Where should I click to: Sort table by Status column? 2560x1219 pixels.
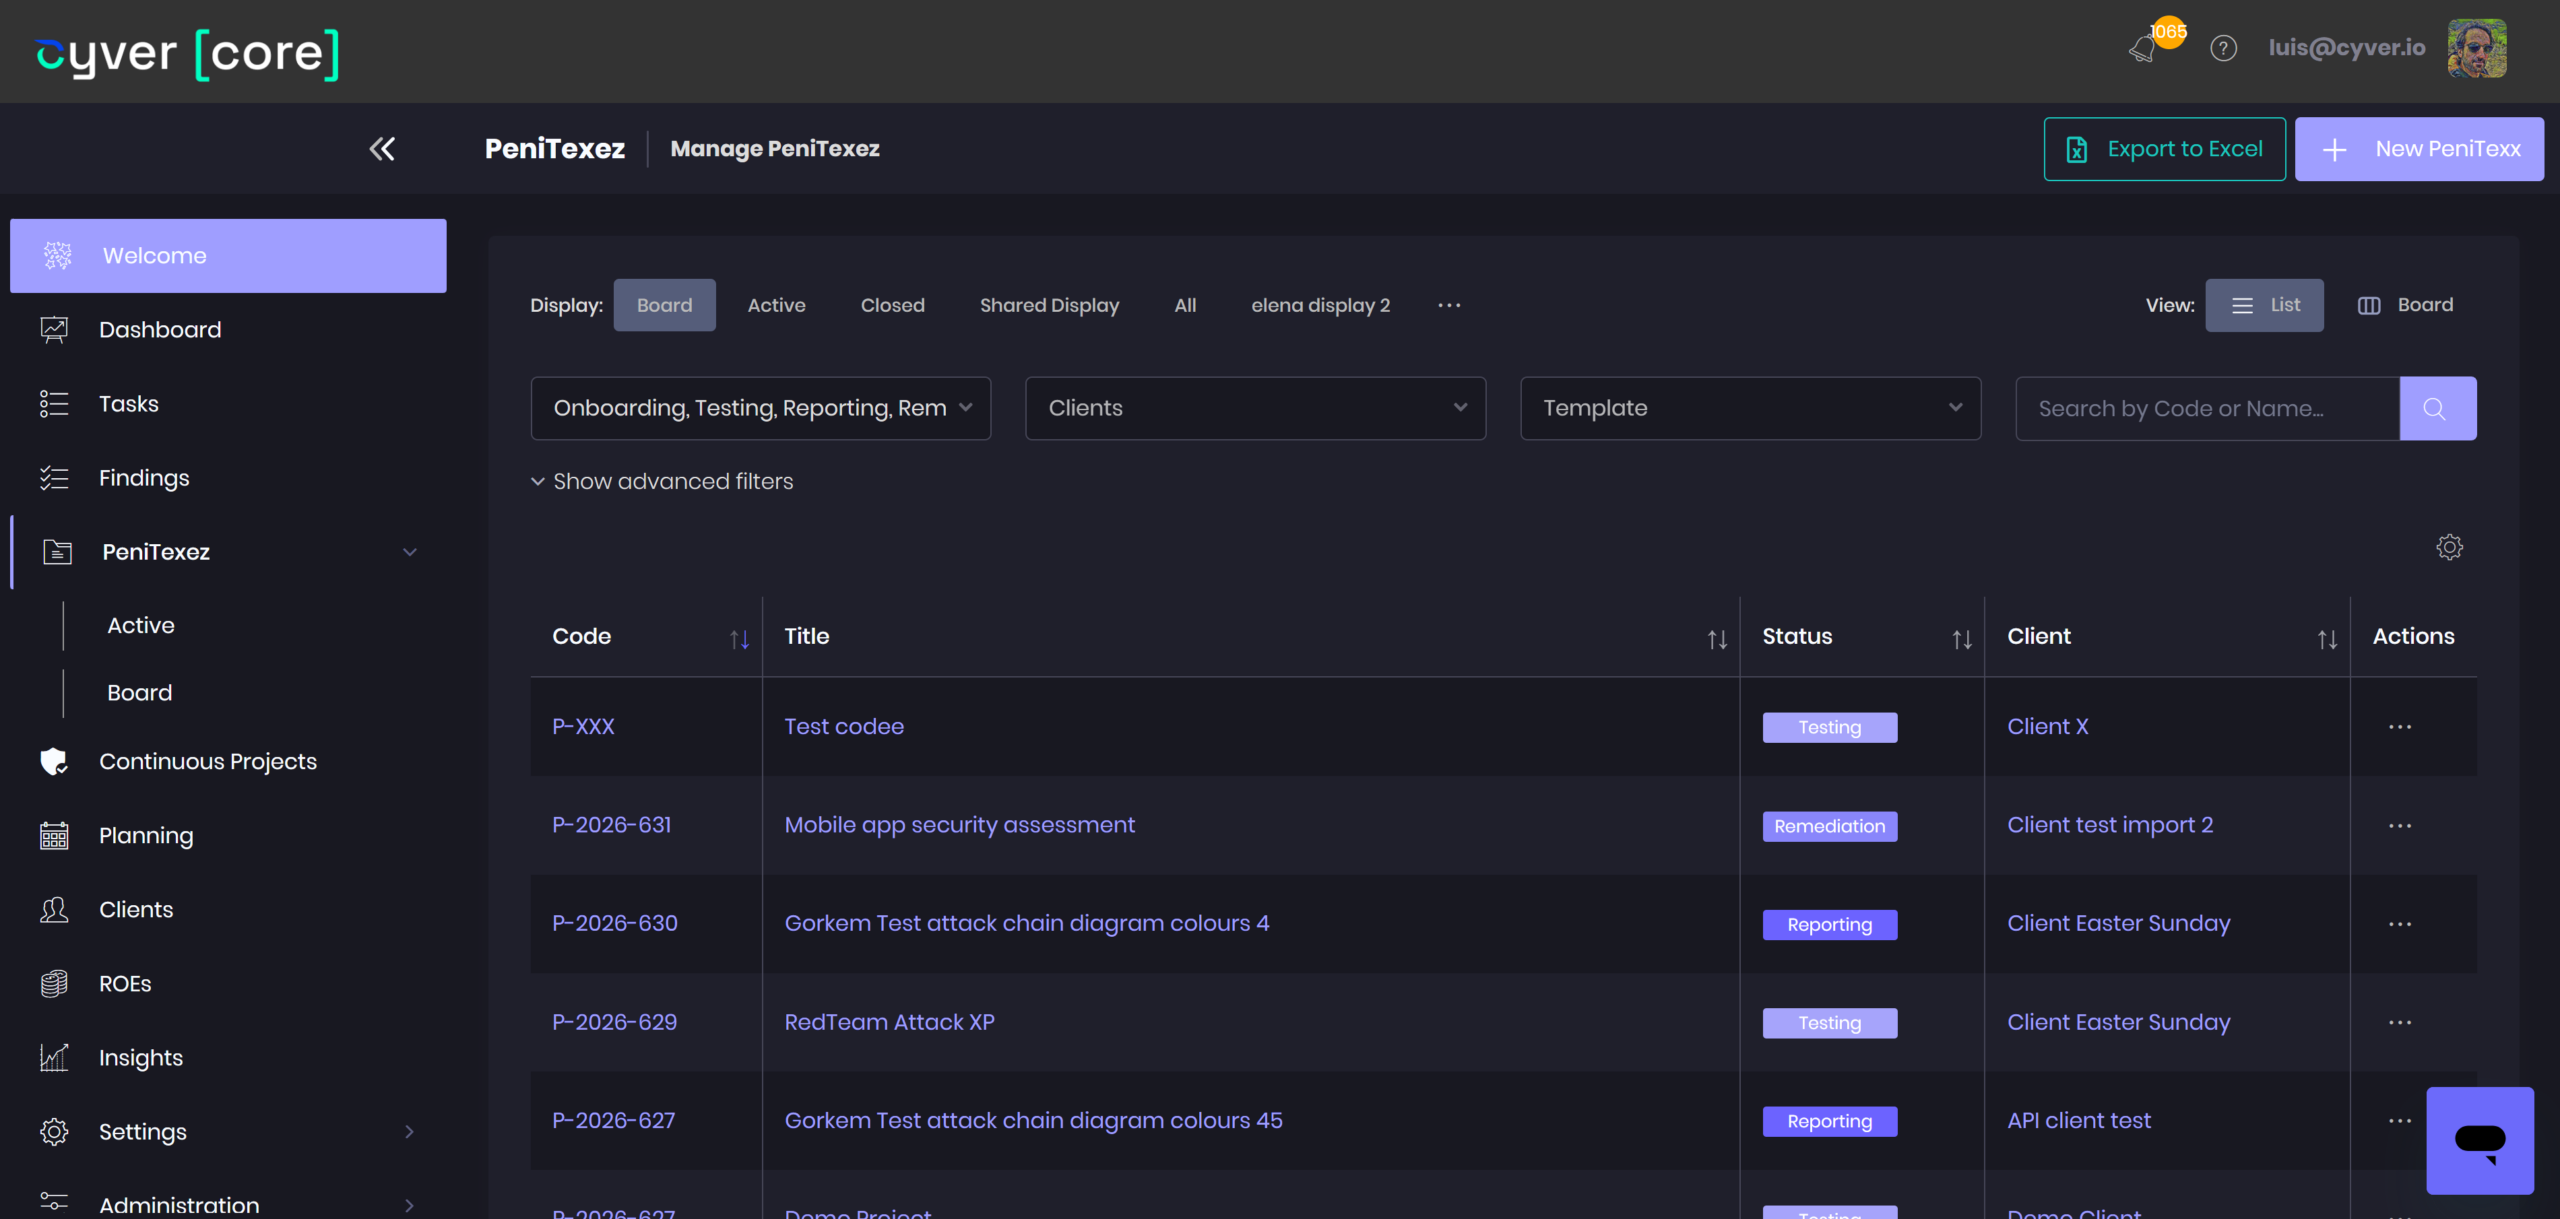point(1962,639)
